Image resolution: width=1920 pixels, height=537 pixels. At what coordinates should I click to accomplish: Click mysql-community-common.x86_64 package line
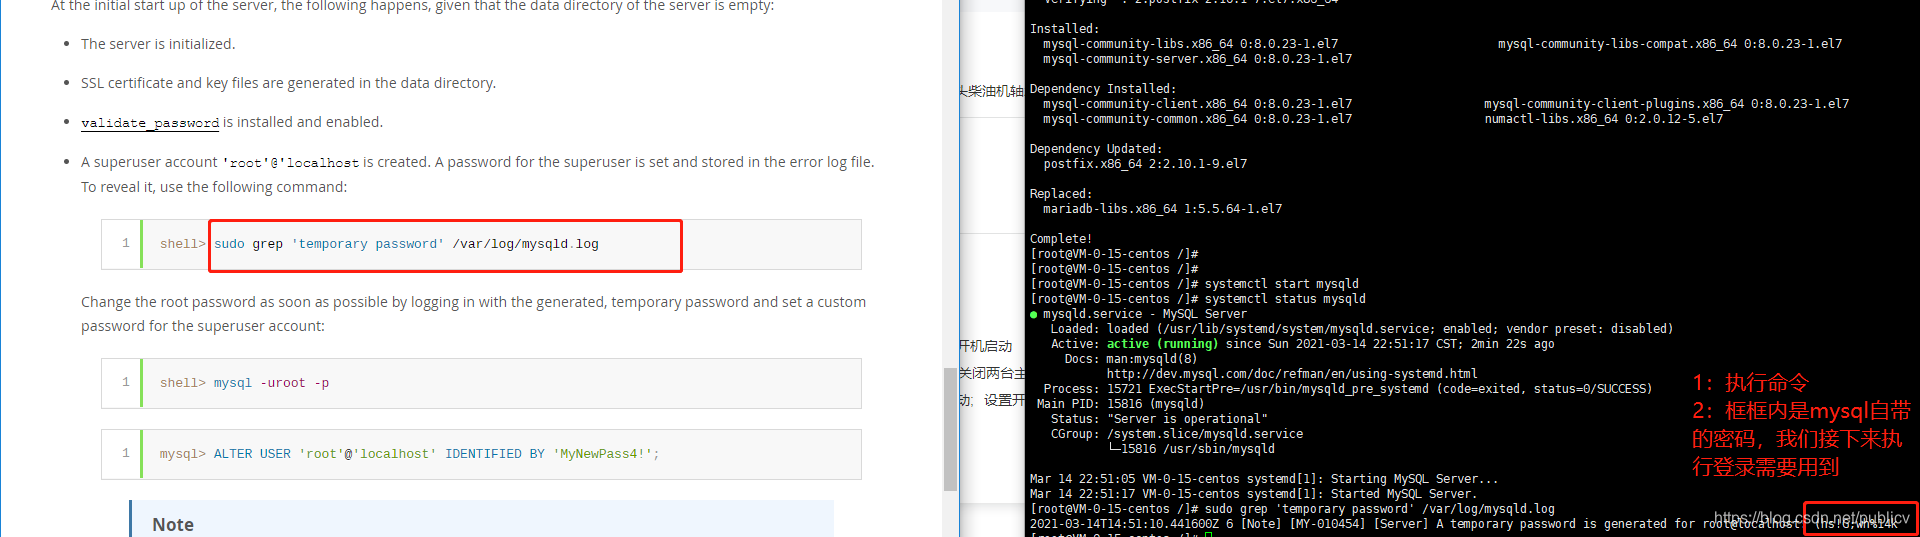pyautogui.click(x=1197, y=119)
